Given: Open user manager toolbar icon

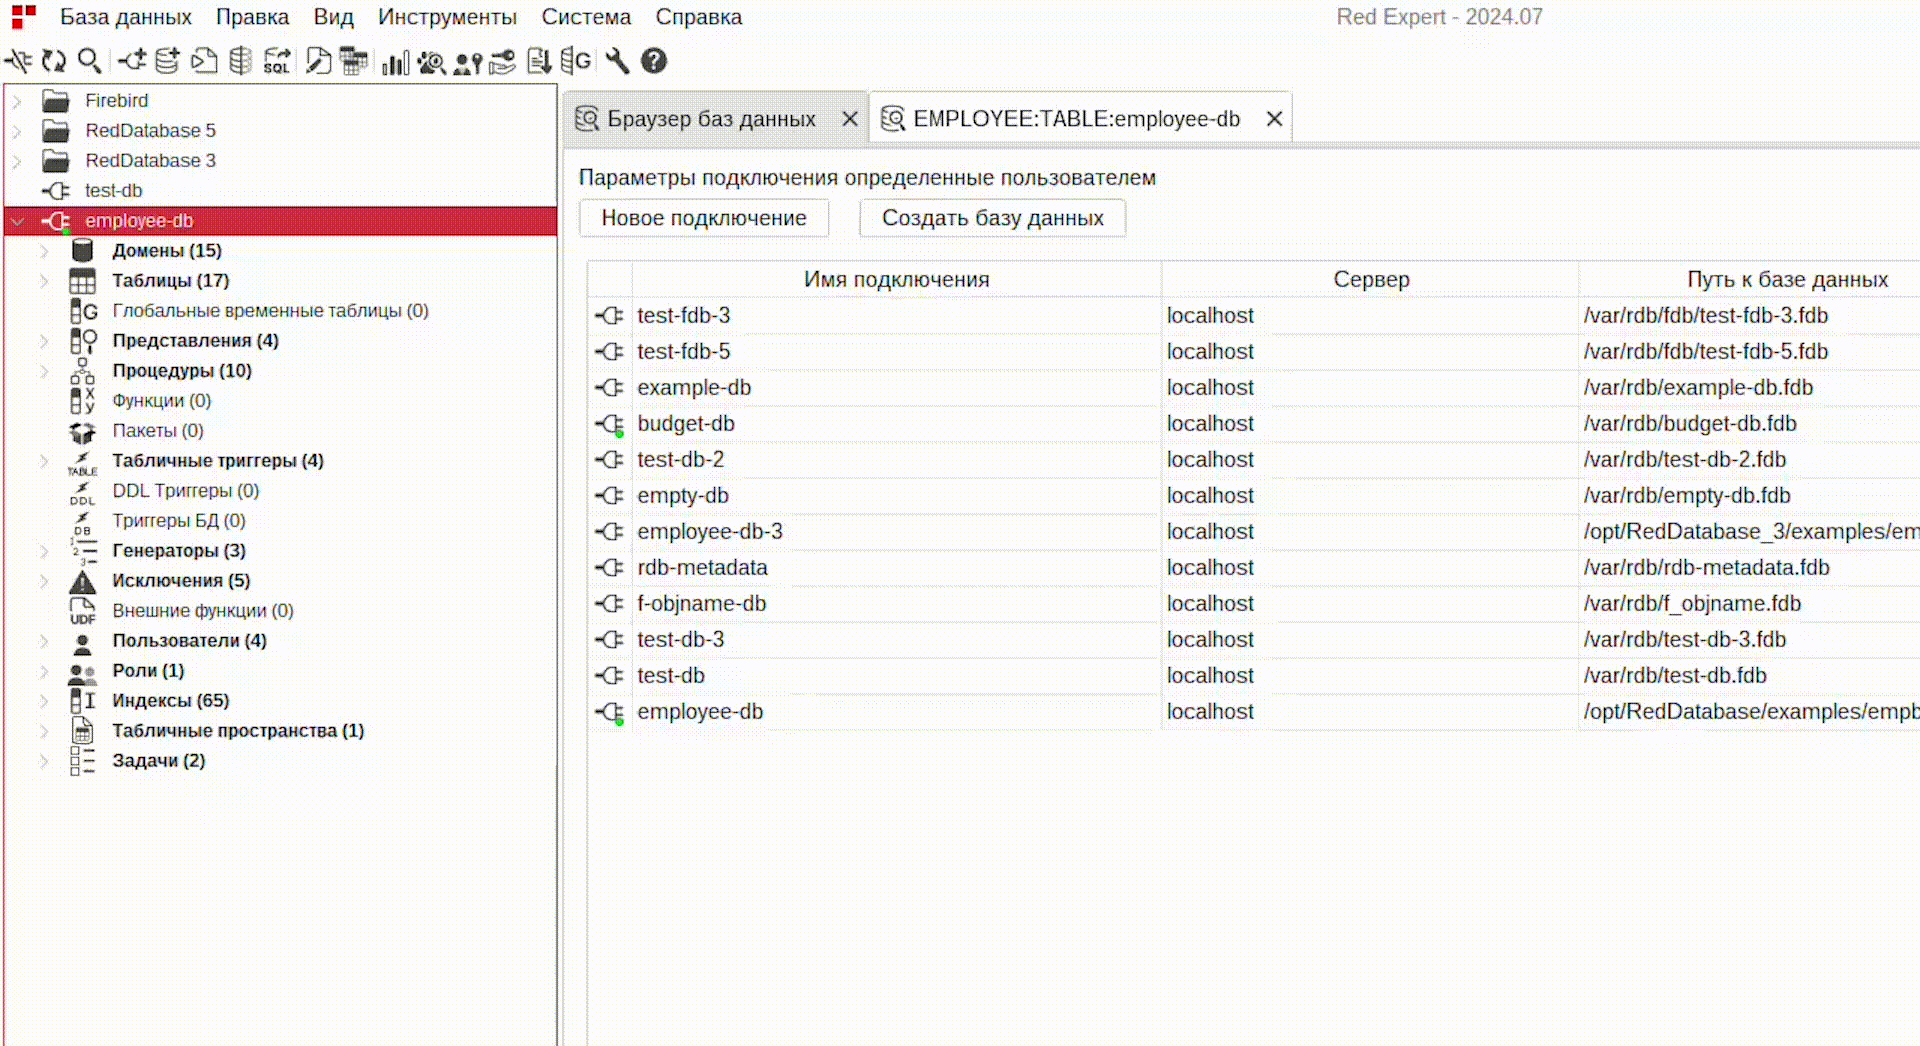Looking at the screenshot, I should pos(467,62).
